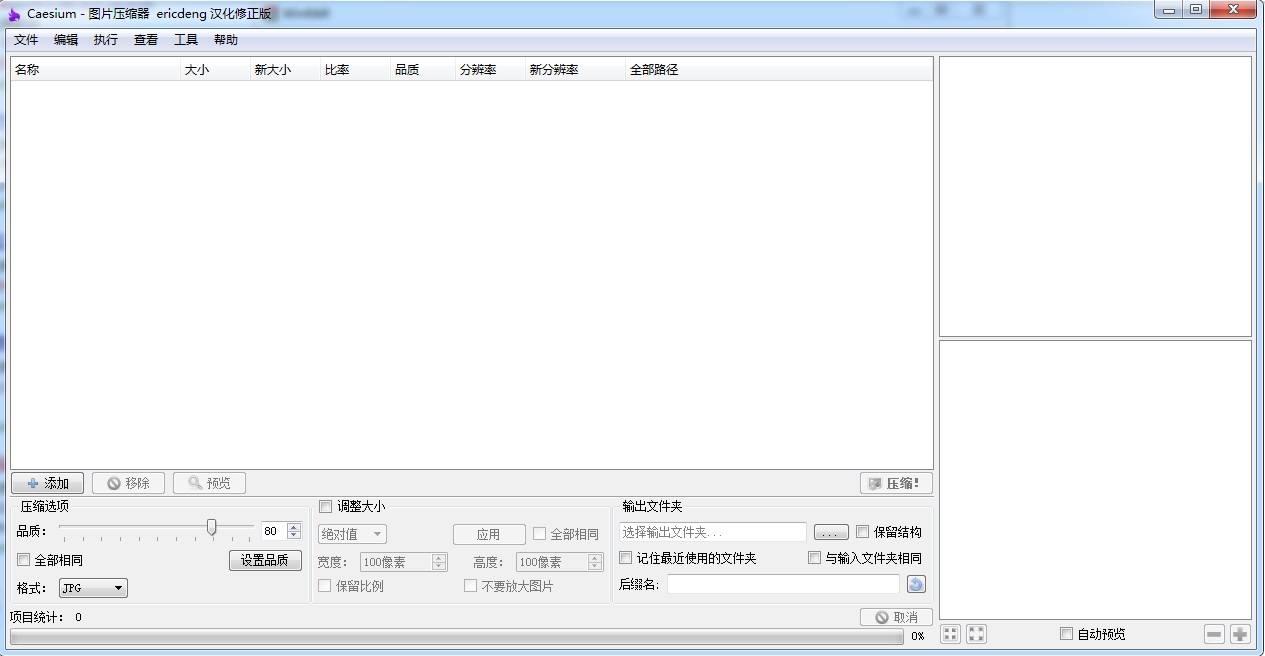Click the 0% progress label
Image resolution: width=1265 pixels, height=656 pixels.
tap(918, 637)
